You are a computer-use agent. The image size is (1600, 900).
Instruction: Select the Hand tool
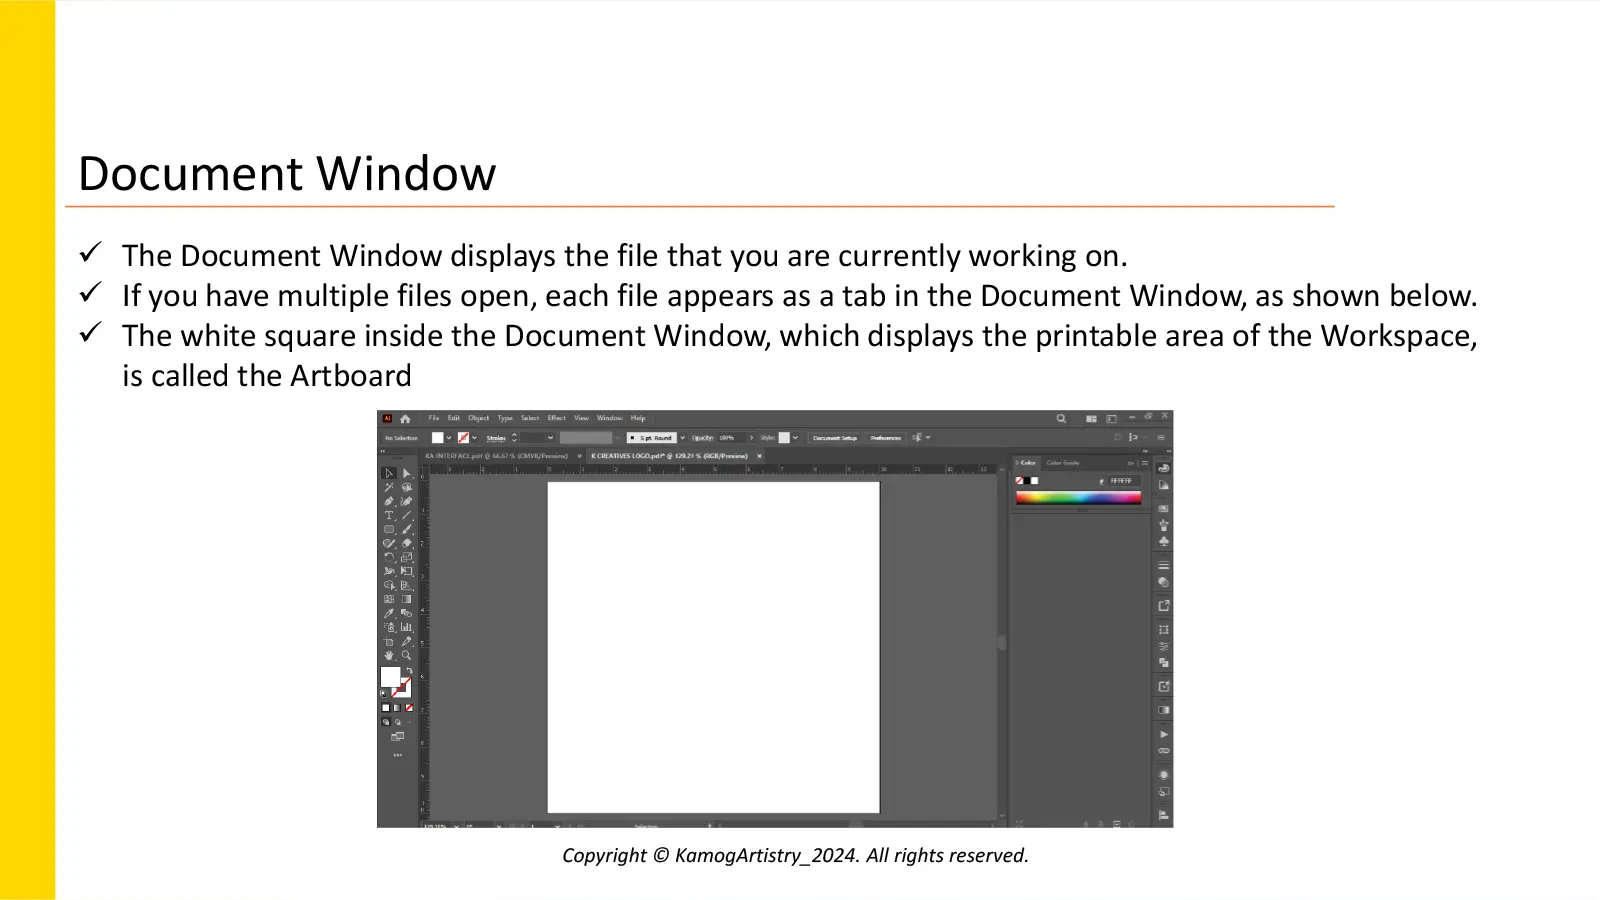(x=389, y=655)
